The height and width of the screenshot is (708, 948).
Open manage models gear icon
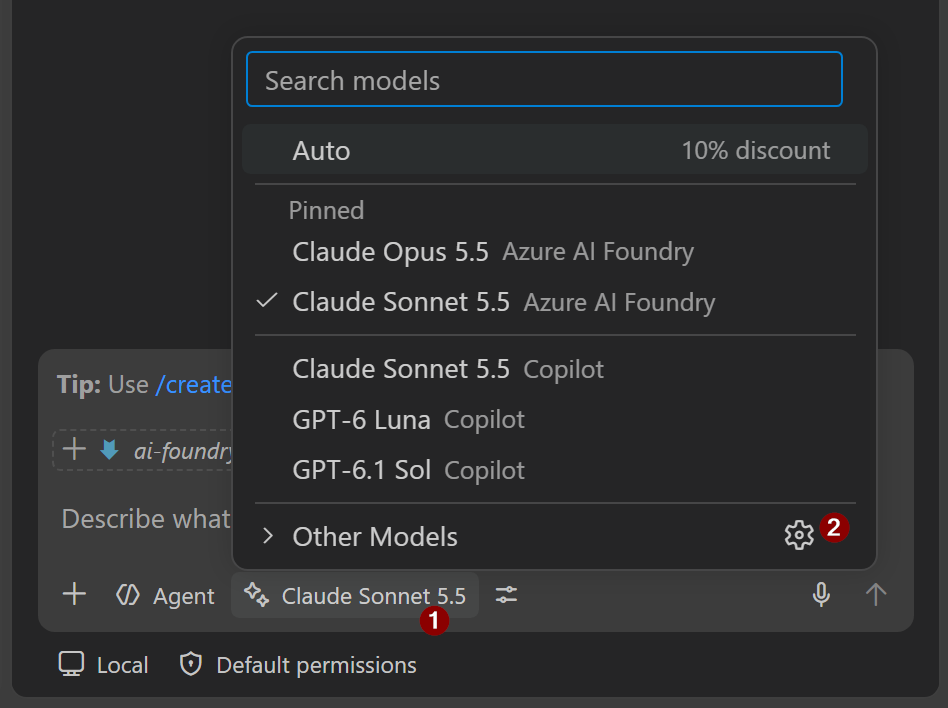pyautogui.click(x=799, y=535)
